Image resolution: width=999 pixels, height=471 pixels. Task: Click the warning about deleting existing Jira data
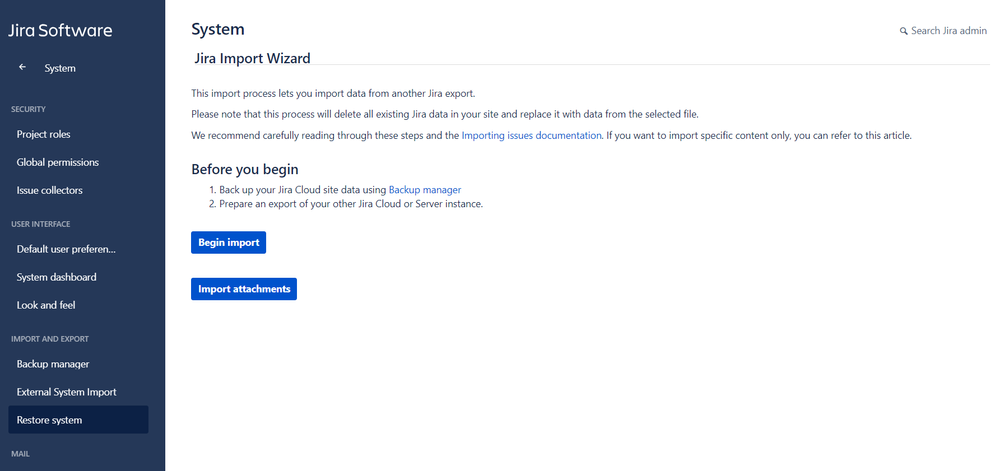(x=445, y=115)
